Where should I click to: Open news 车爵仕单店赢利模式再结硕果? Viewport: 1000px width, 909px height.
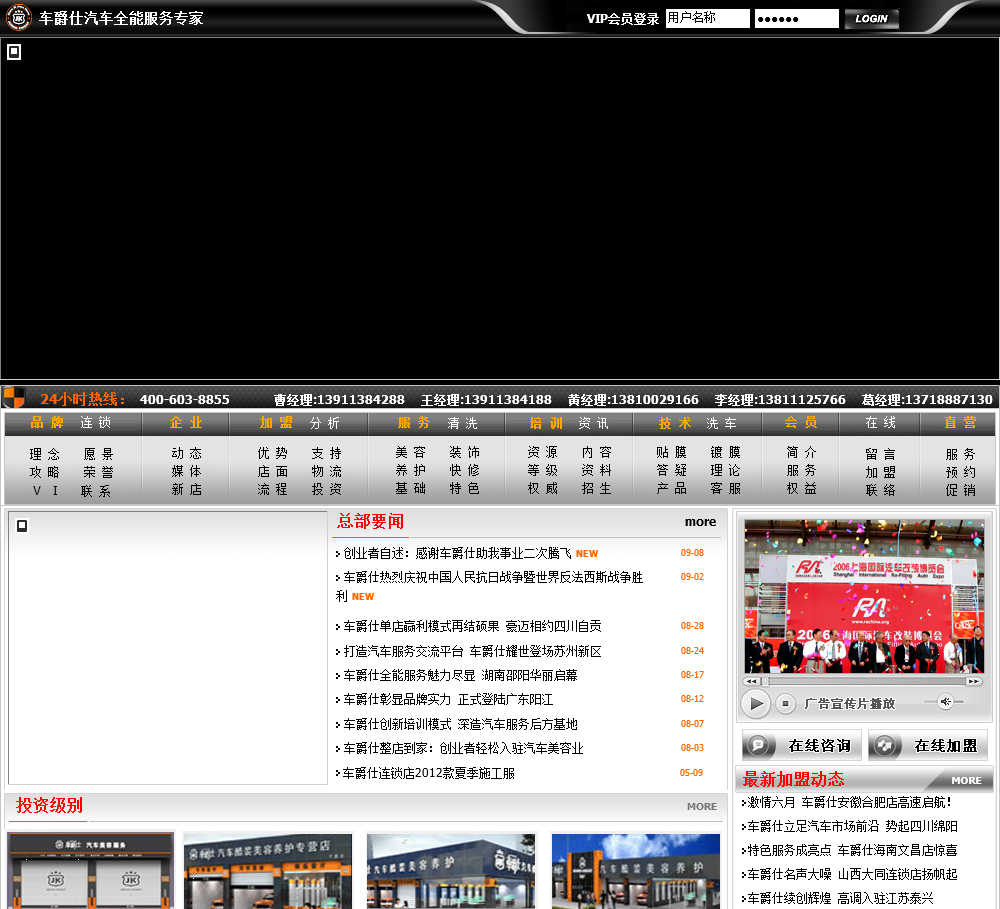point(472,626)
